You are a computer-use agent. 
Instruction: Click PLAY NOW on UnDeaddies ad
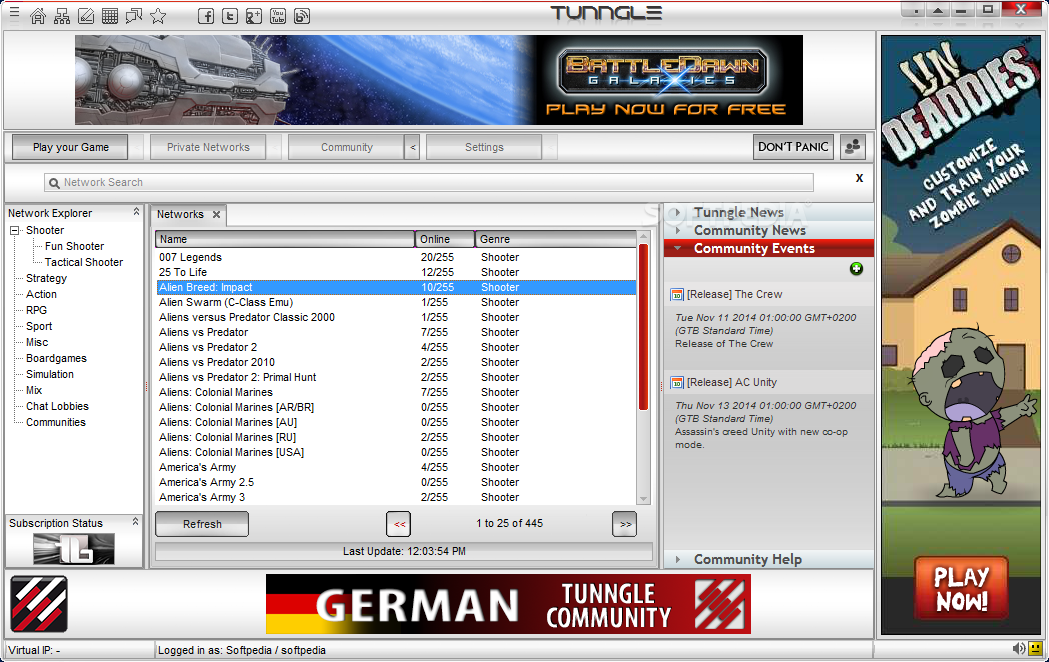coord(961,588)
